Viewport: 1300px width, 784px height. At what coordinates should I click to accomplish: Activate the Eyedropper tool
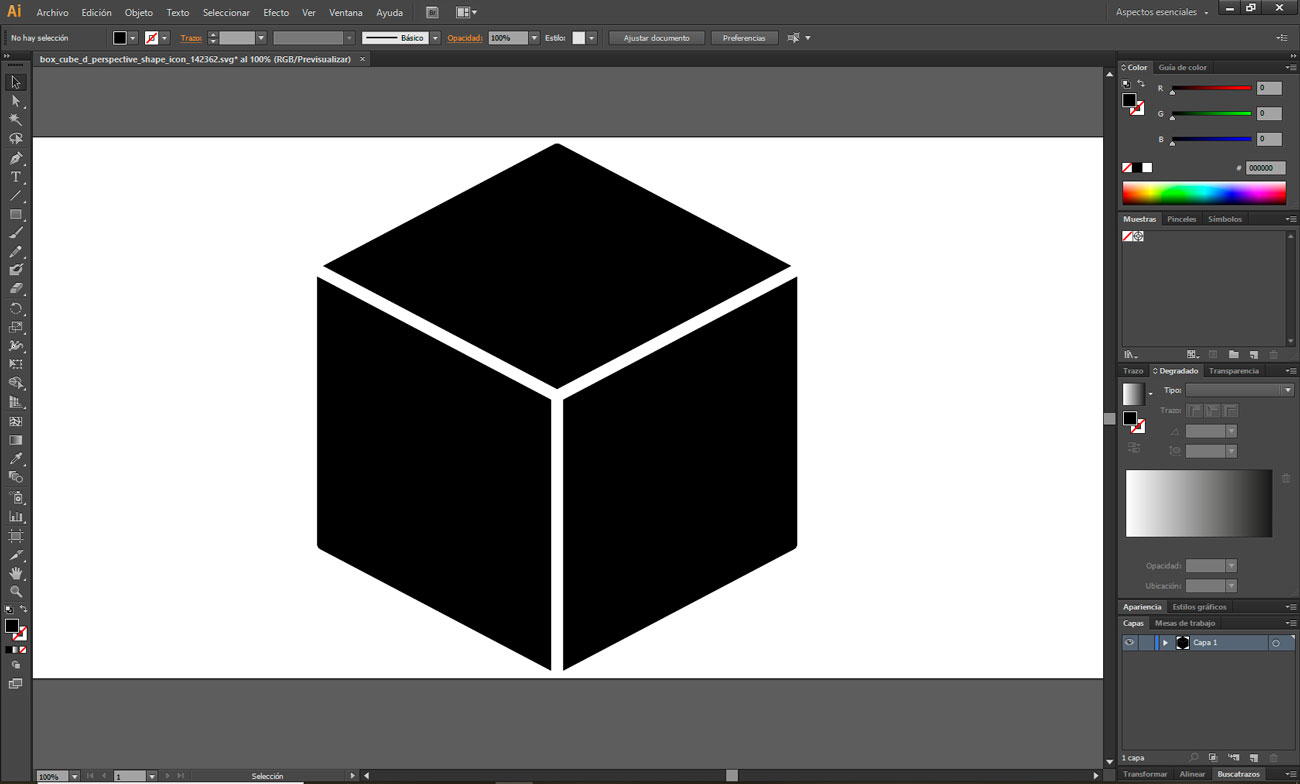(x=16, y=459)
